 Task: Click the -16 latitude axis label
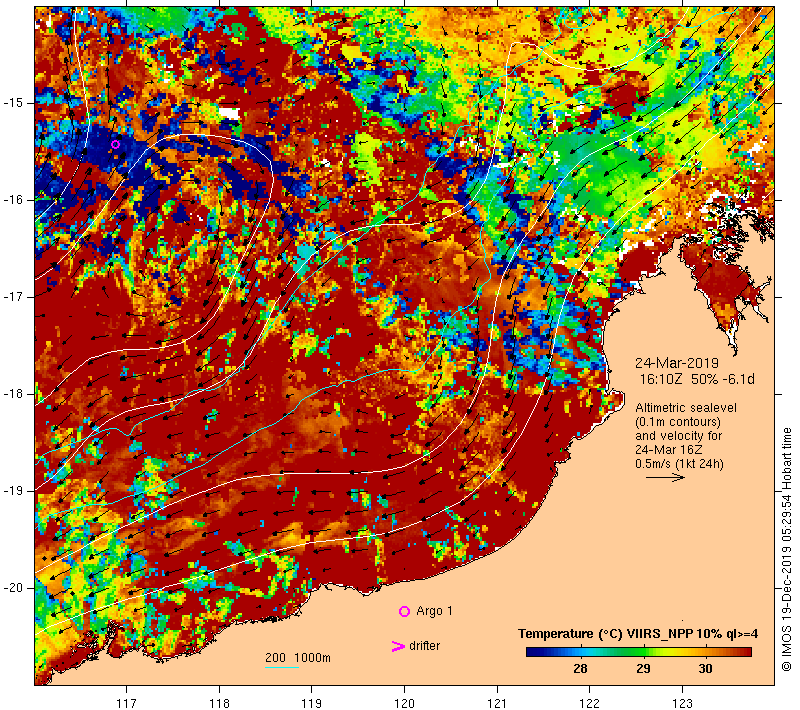click(14, 200)
